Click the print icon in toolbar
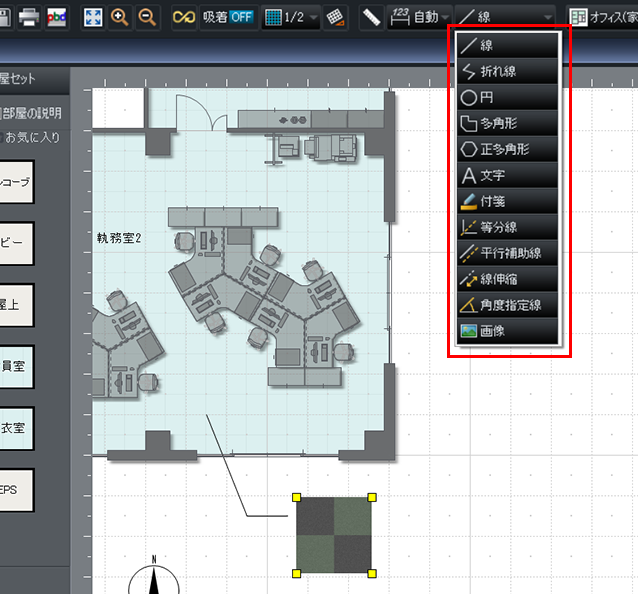Screen dimensions: 640x594 point(29,17)
